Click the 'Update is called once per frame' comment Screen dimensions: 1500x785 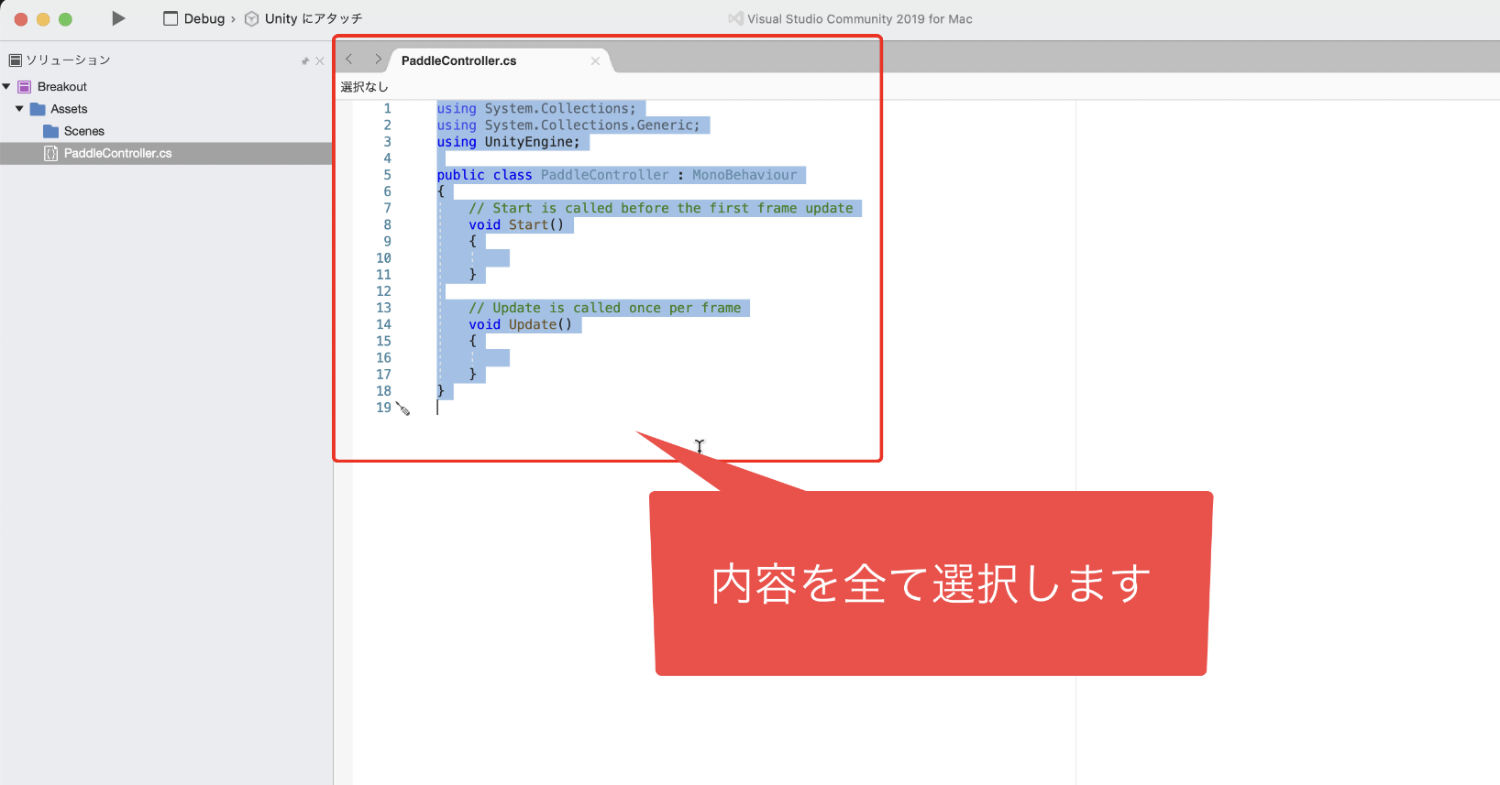click(x=605, y=308)
